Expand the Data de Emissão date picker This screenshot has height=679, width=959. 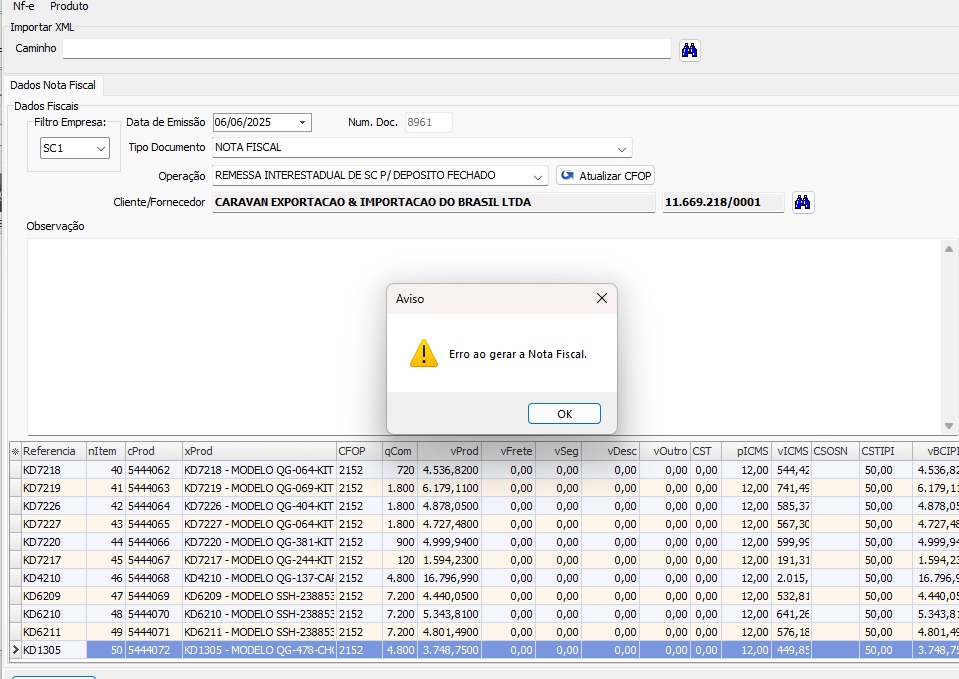pos(302,123)
